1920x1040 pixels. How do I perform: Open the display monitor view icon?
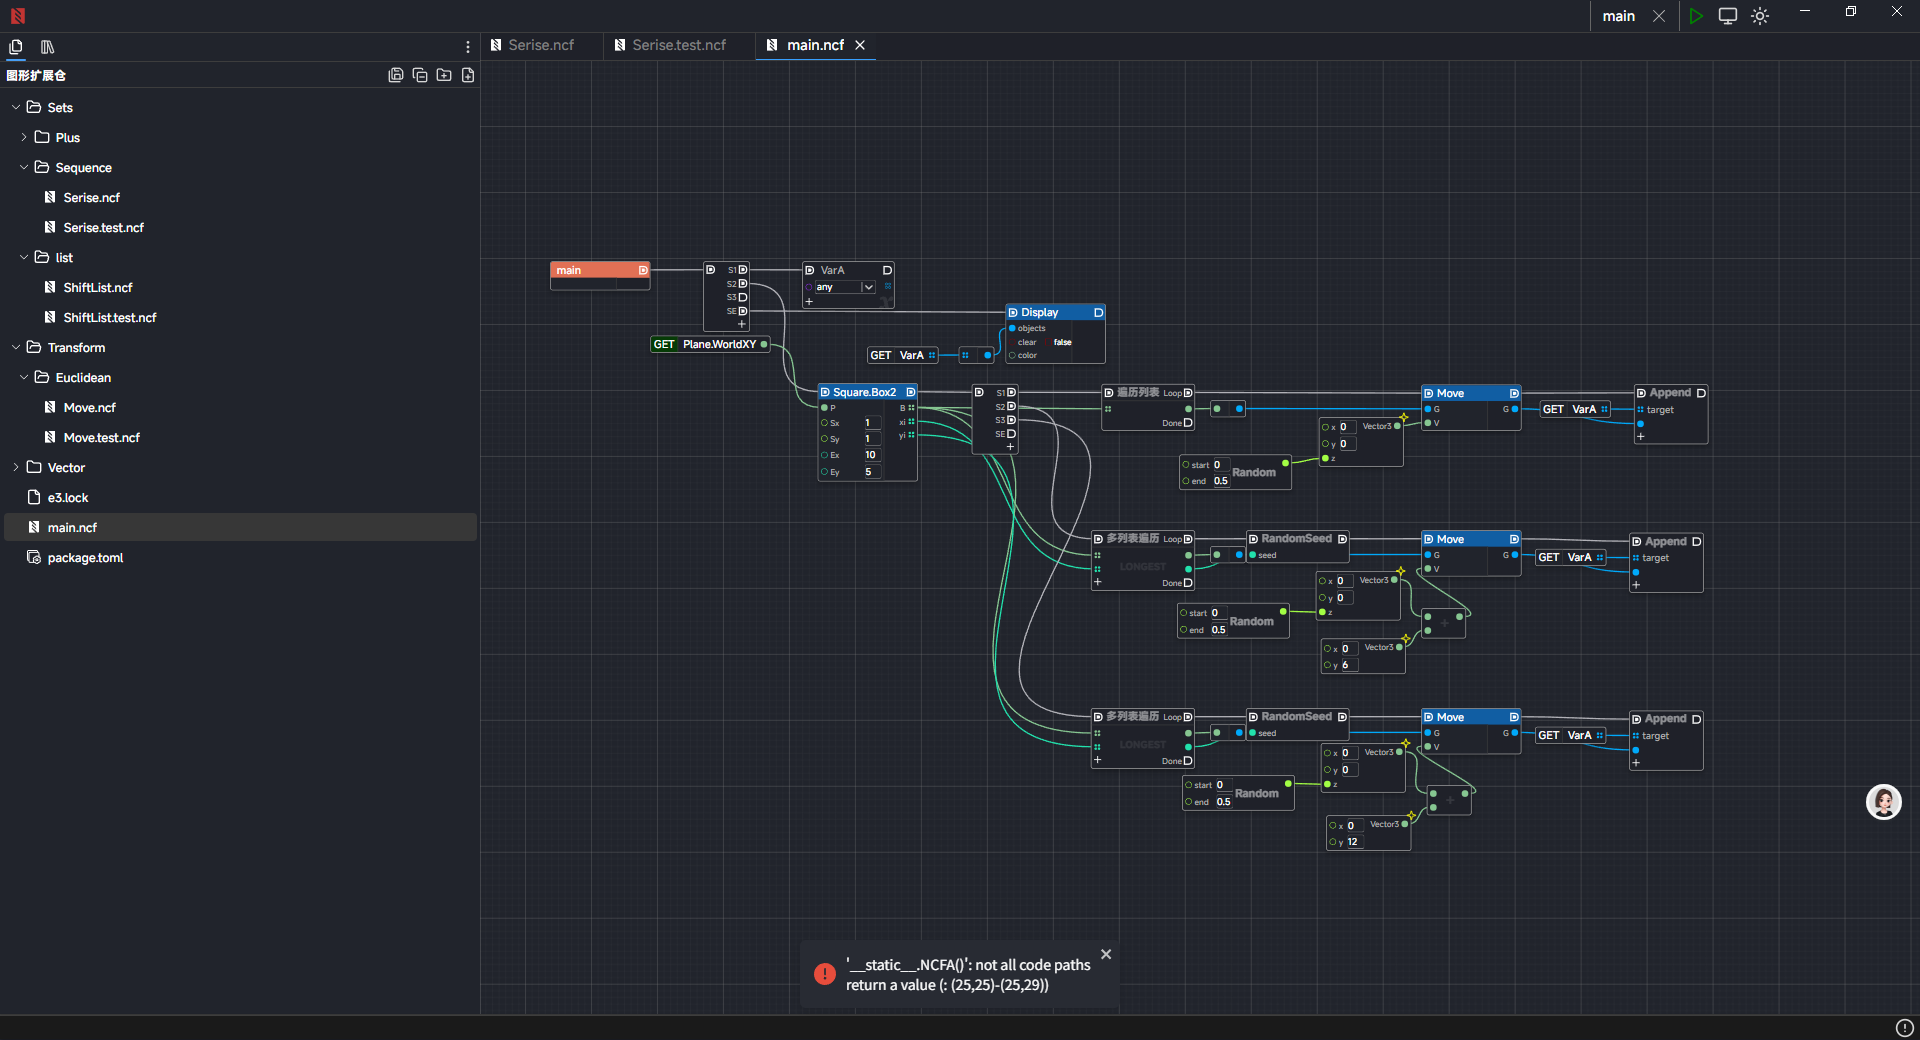coord(1727,16)
